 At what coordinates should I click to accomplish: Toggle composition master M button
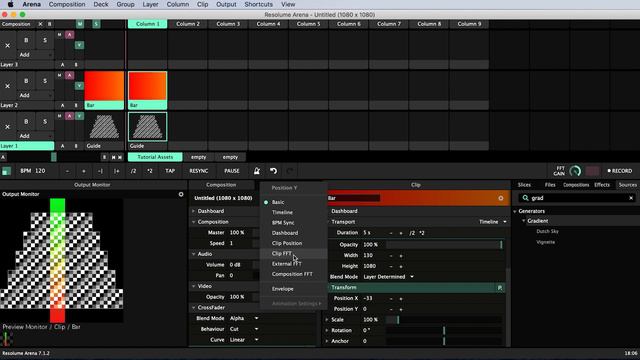[x=80, y=24]
